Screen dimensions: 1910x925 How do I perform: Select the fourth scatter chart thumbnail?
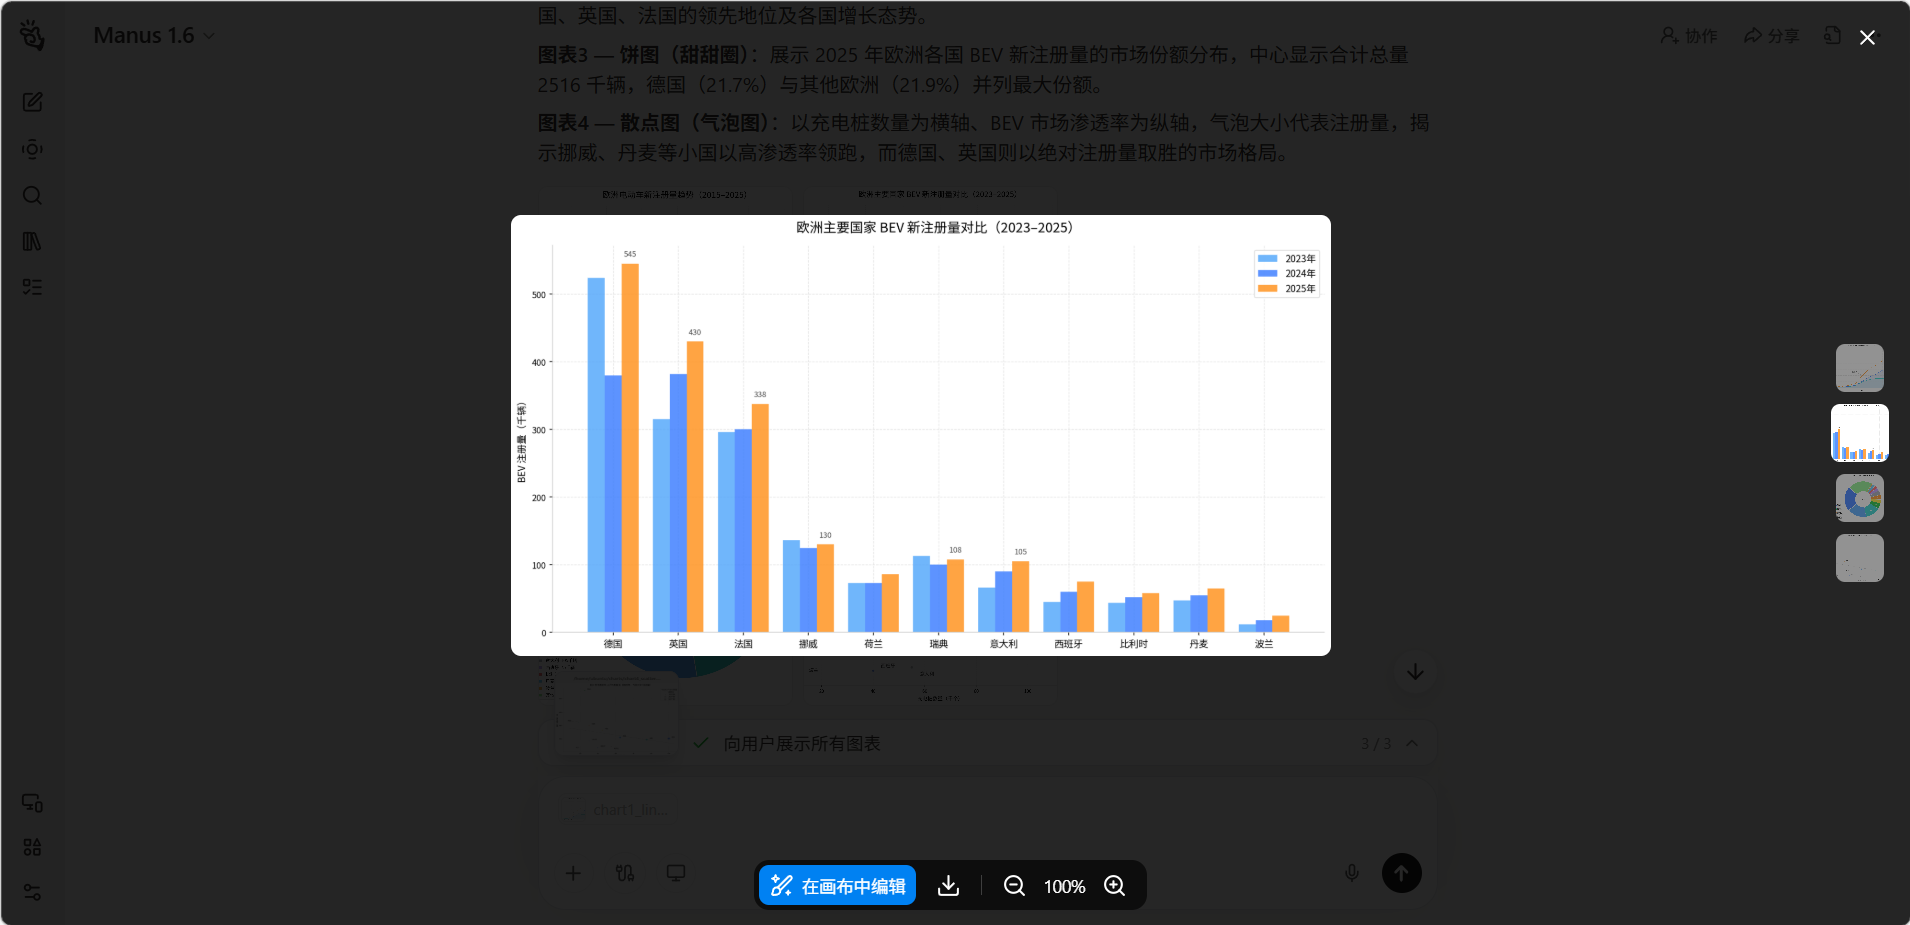point(1859,558)
